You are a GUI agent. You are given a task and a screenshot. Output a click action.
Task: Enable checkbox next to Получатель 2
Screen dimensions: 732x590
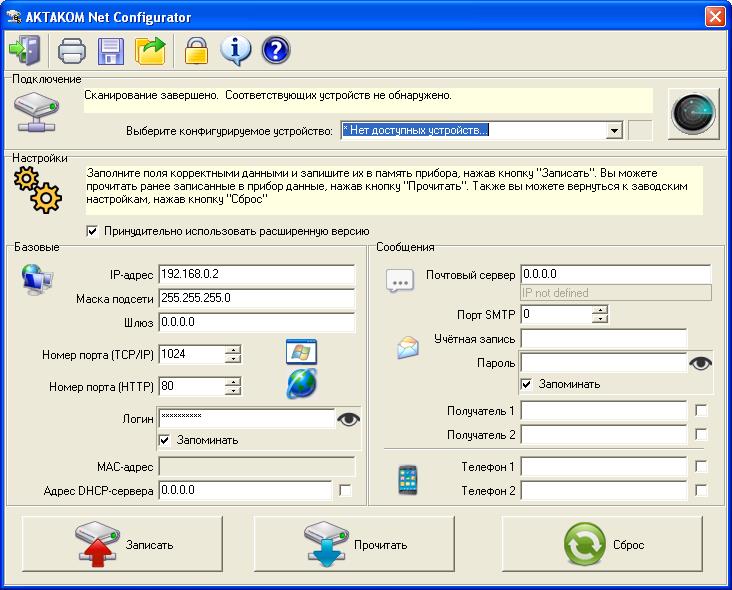701,435
